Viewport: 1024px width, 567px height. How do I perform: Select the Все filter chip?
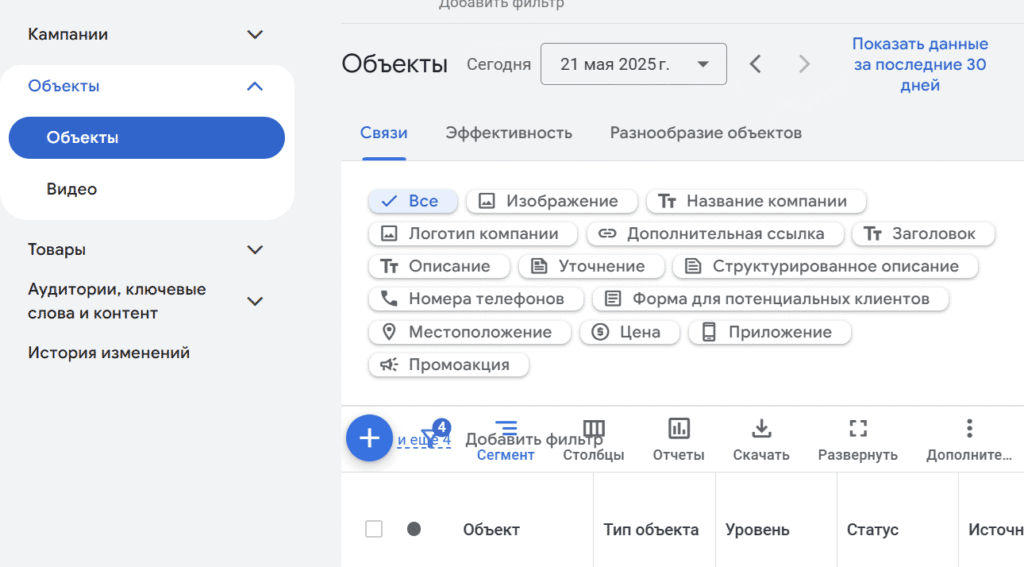[x=413, y=201]
